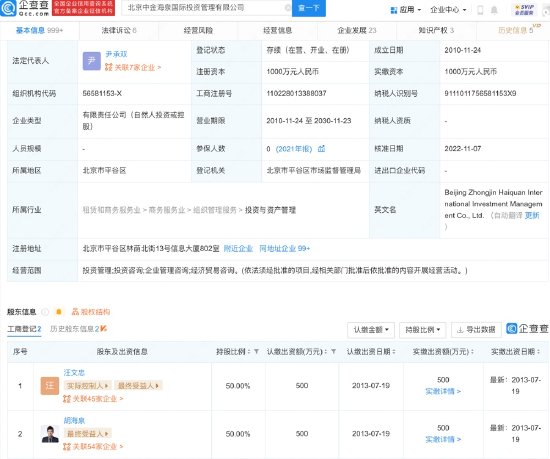Open 股权结构 chart link
This screenshot has height=459, width=550.
pos(91,312)
